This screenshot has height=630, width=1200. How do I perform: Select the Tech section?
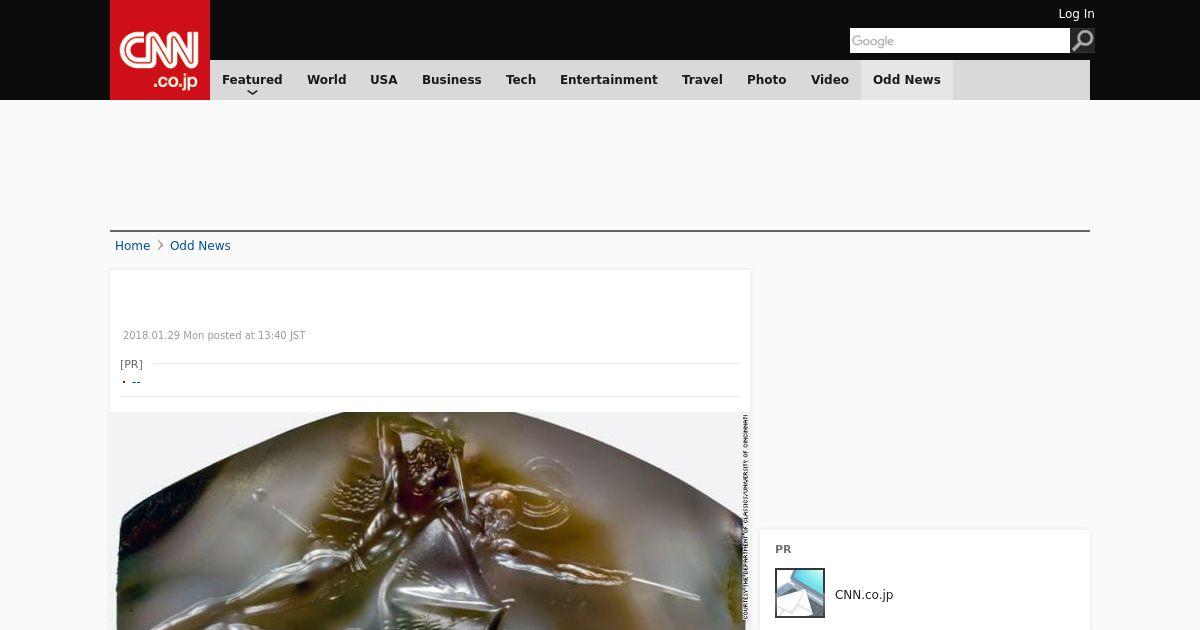pos(521,80)
